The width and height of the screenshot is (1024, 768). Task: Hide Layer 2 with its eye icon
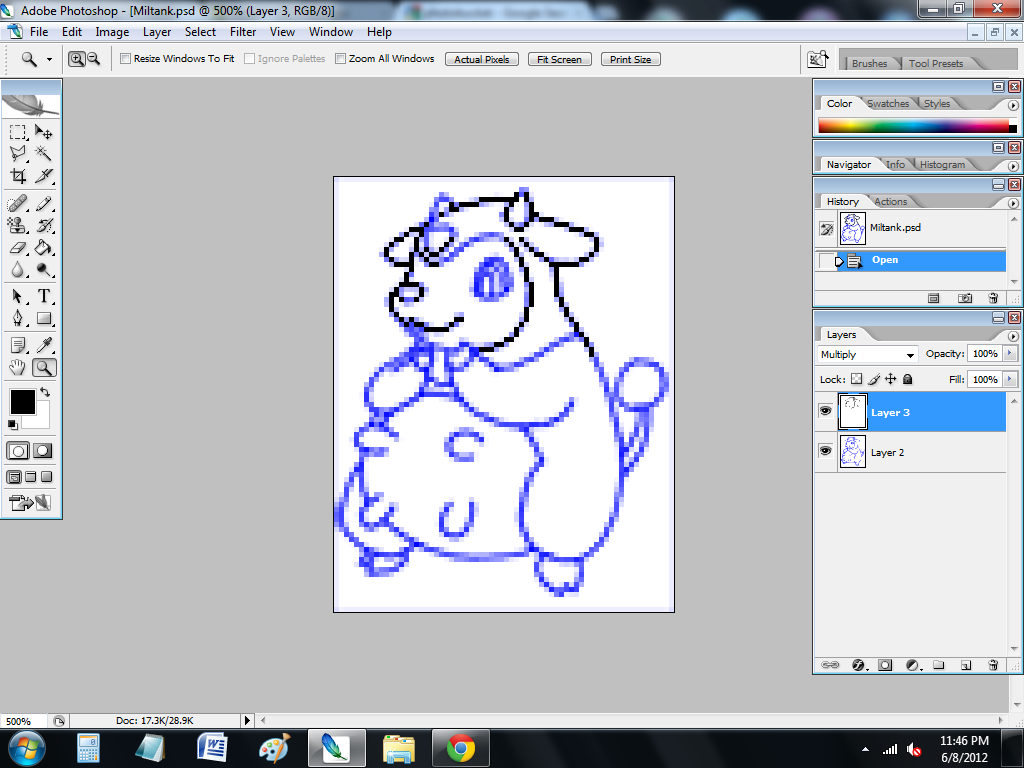[825, 451]
